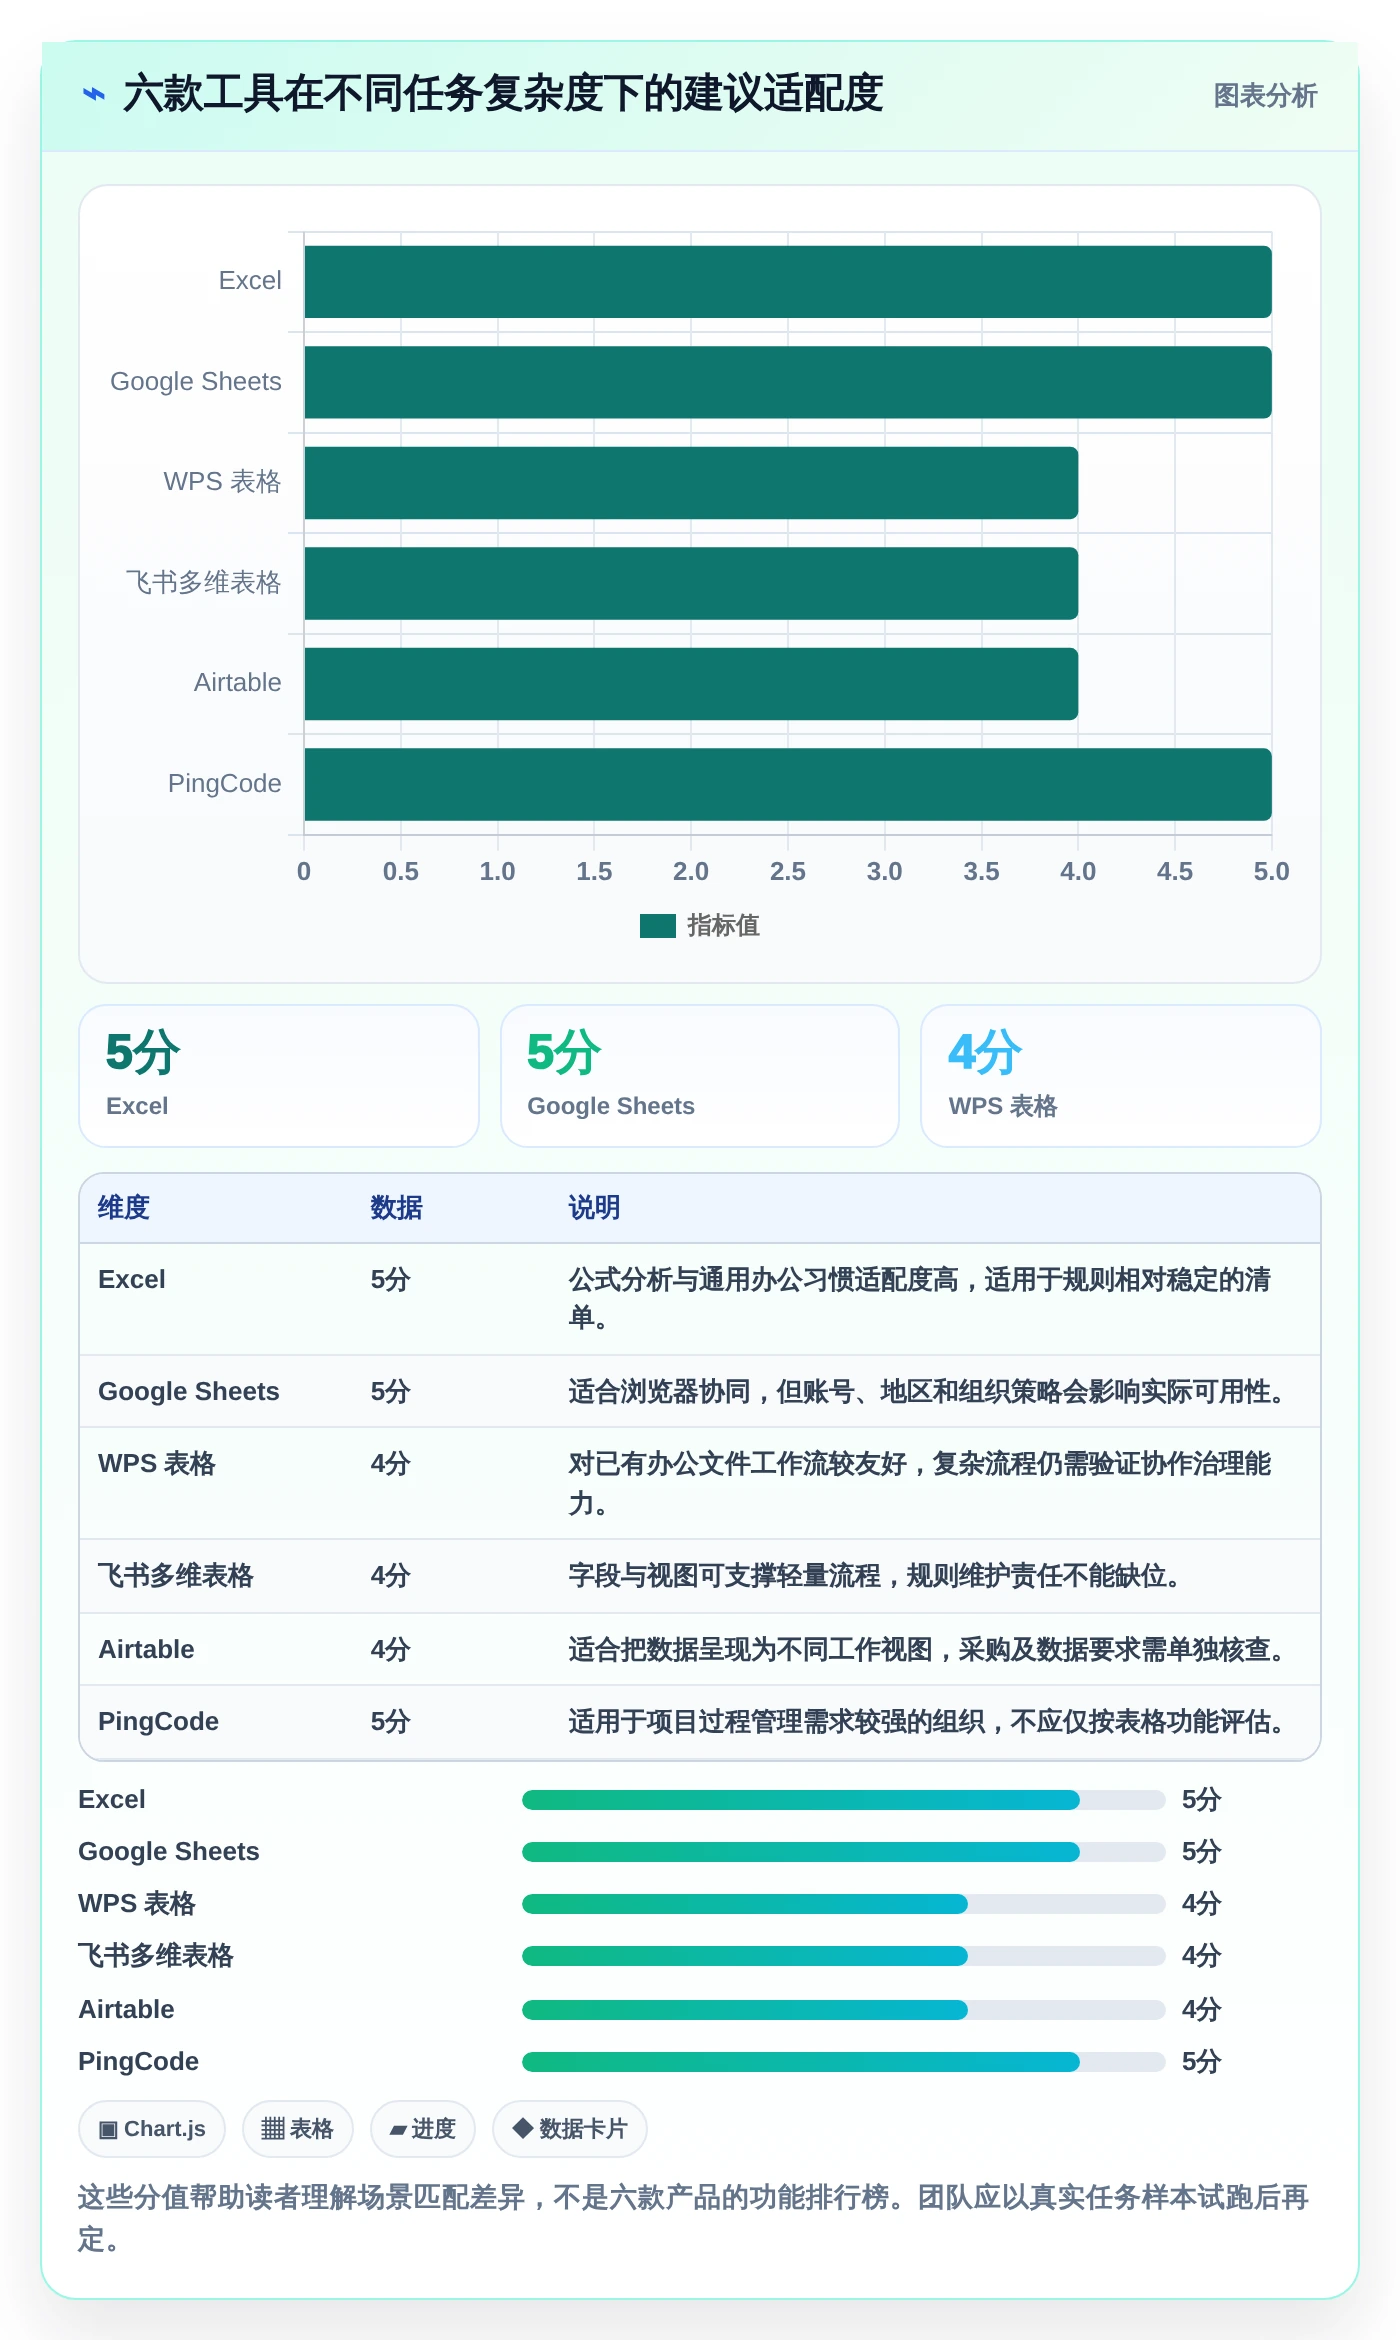
Task: Click the Google Sheets cell in the table
Action: (x=189, y=1392)
